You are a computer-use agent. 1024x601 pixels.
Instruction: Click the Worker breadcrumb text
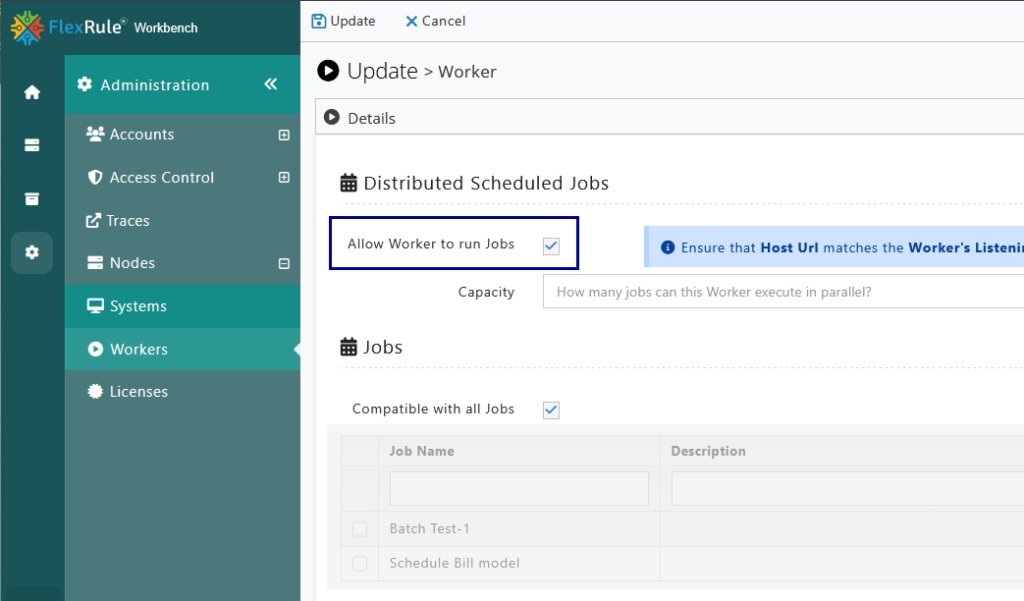coord(467,72)
